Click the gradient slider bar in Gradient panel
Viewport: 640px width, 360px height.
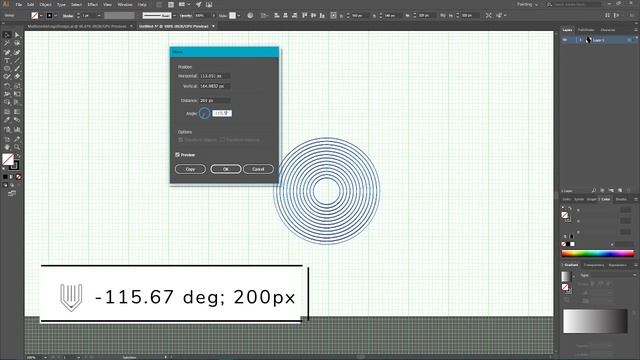click(x=596, y=321)
